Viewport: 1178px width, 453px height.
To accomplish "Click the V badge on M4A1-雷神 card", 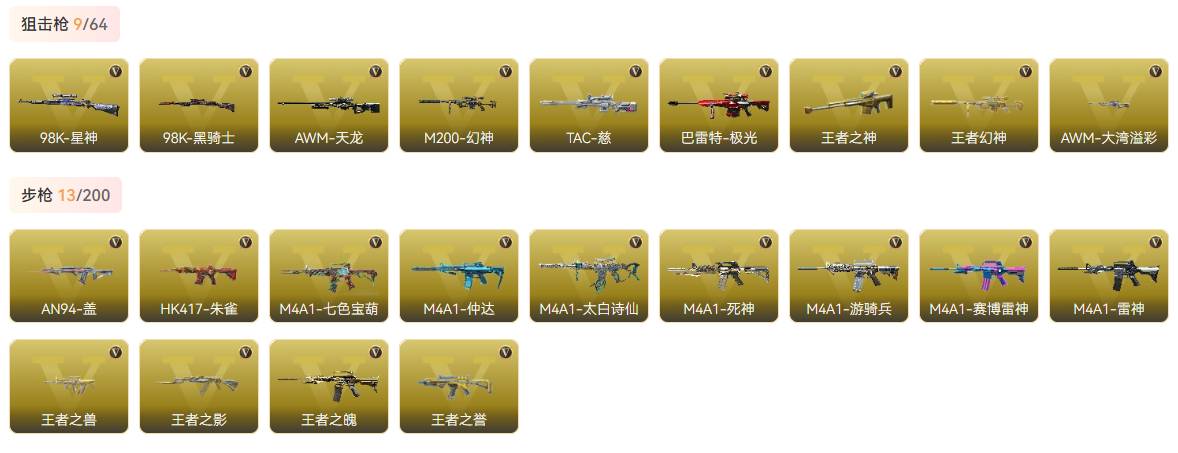I will click(x=1155, y=242).
